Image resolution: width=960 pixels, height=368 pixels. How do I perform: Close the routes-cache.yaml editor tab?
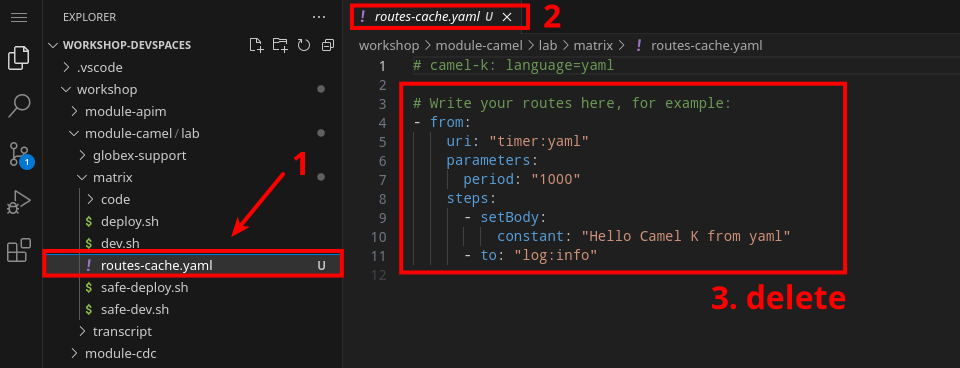507,17
